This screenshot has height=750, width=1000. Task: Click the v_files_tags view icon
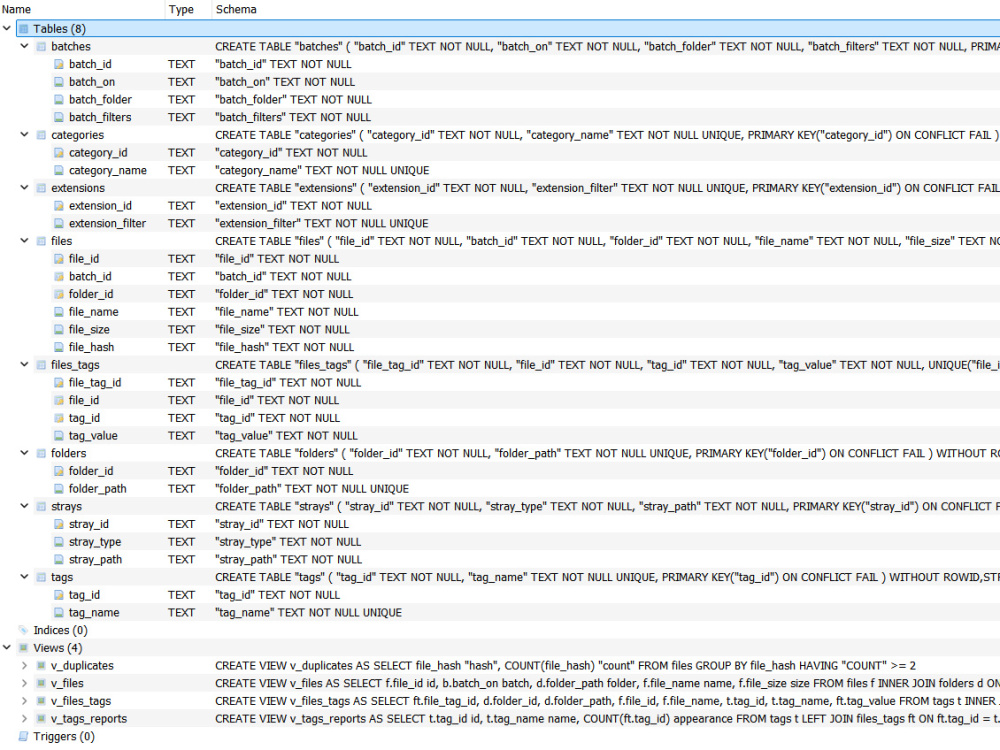click(x=41, y=701)
